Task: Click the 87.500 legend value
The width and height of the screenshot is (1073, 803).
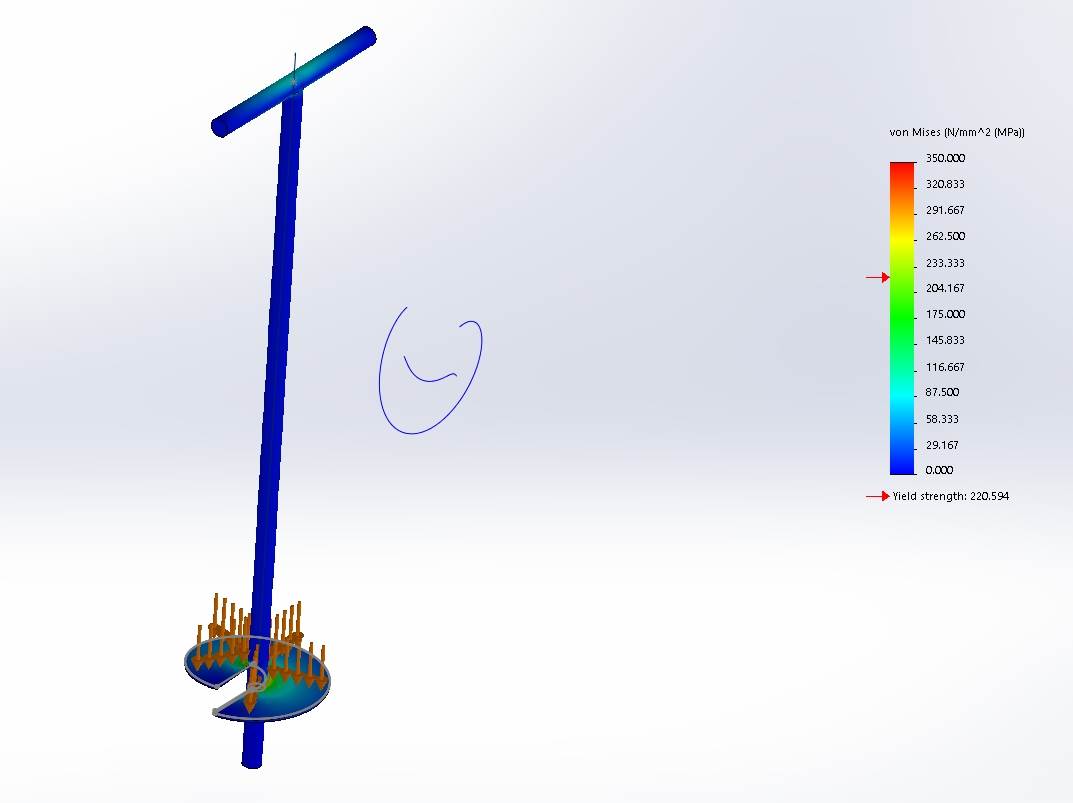Action: [942, 392]
